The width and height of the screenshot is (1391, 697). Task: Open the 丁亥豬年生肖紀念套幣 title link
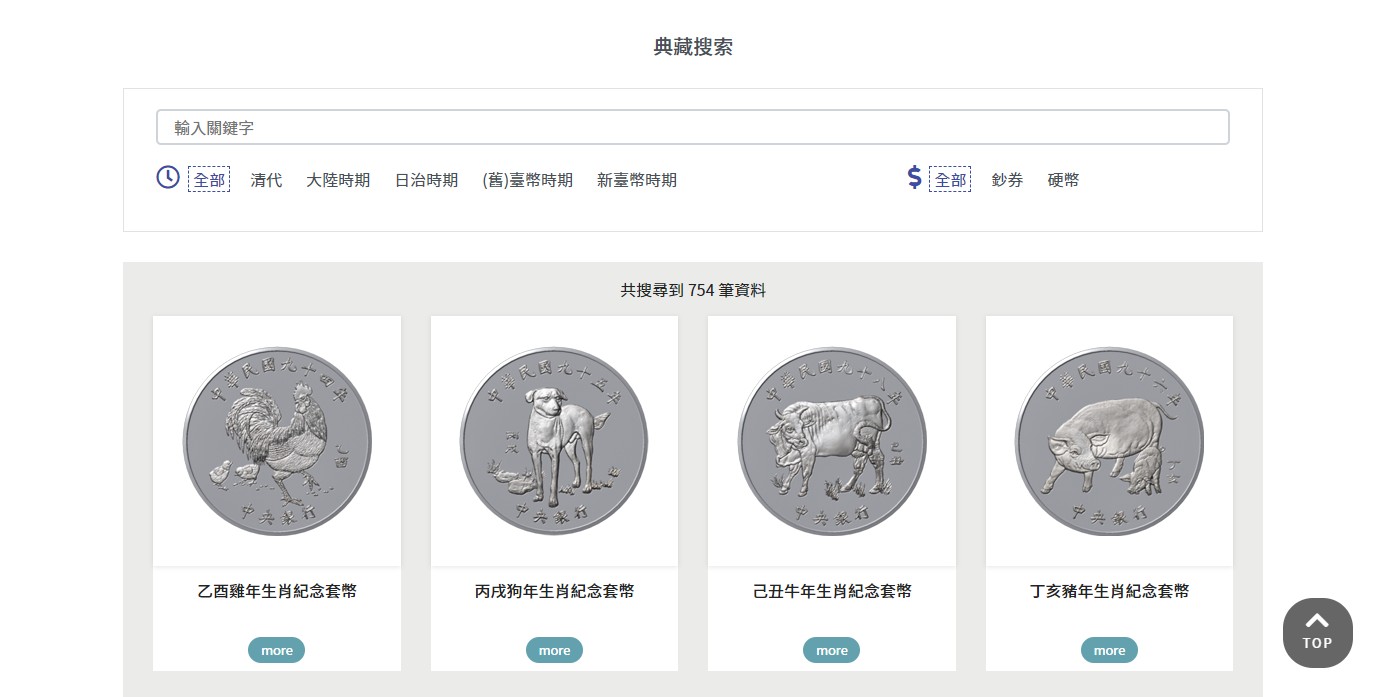tap(1109, 591)
